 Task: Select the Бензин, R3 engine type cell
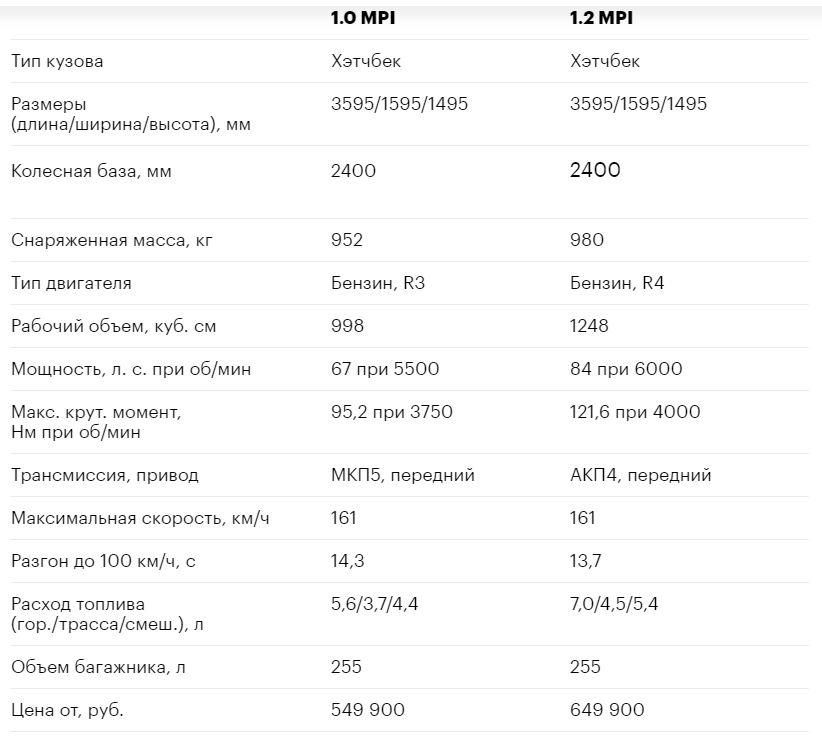[x=378, y=283]
